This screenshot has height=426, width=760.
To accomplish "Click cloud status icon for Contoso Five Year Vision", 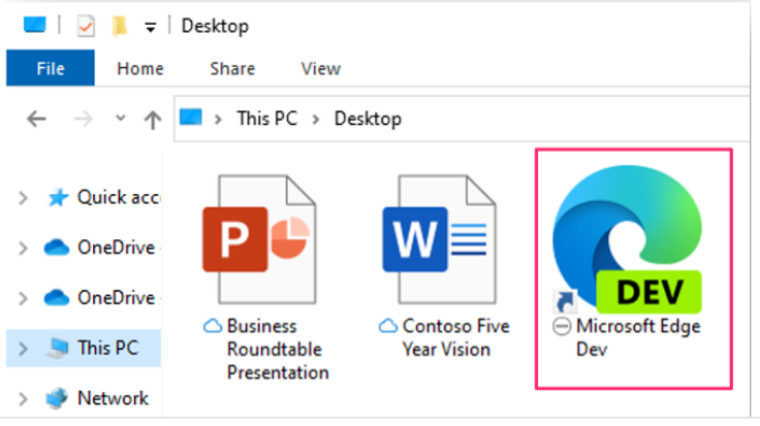I will coord(388,326).
